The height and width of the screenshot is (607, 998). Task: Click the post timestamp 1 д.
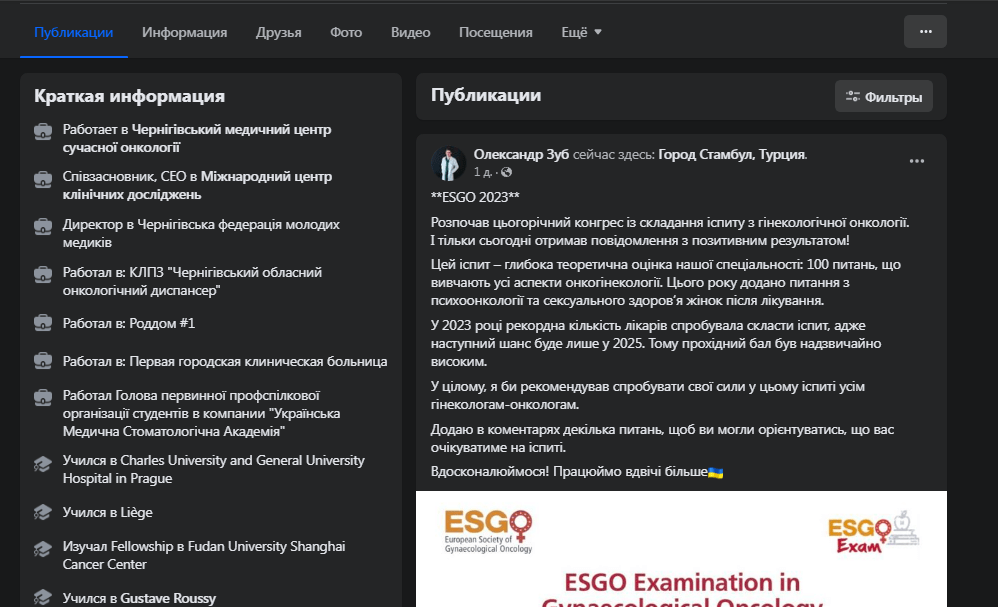click(x=483, y=172)
